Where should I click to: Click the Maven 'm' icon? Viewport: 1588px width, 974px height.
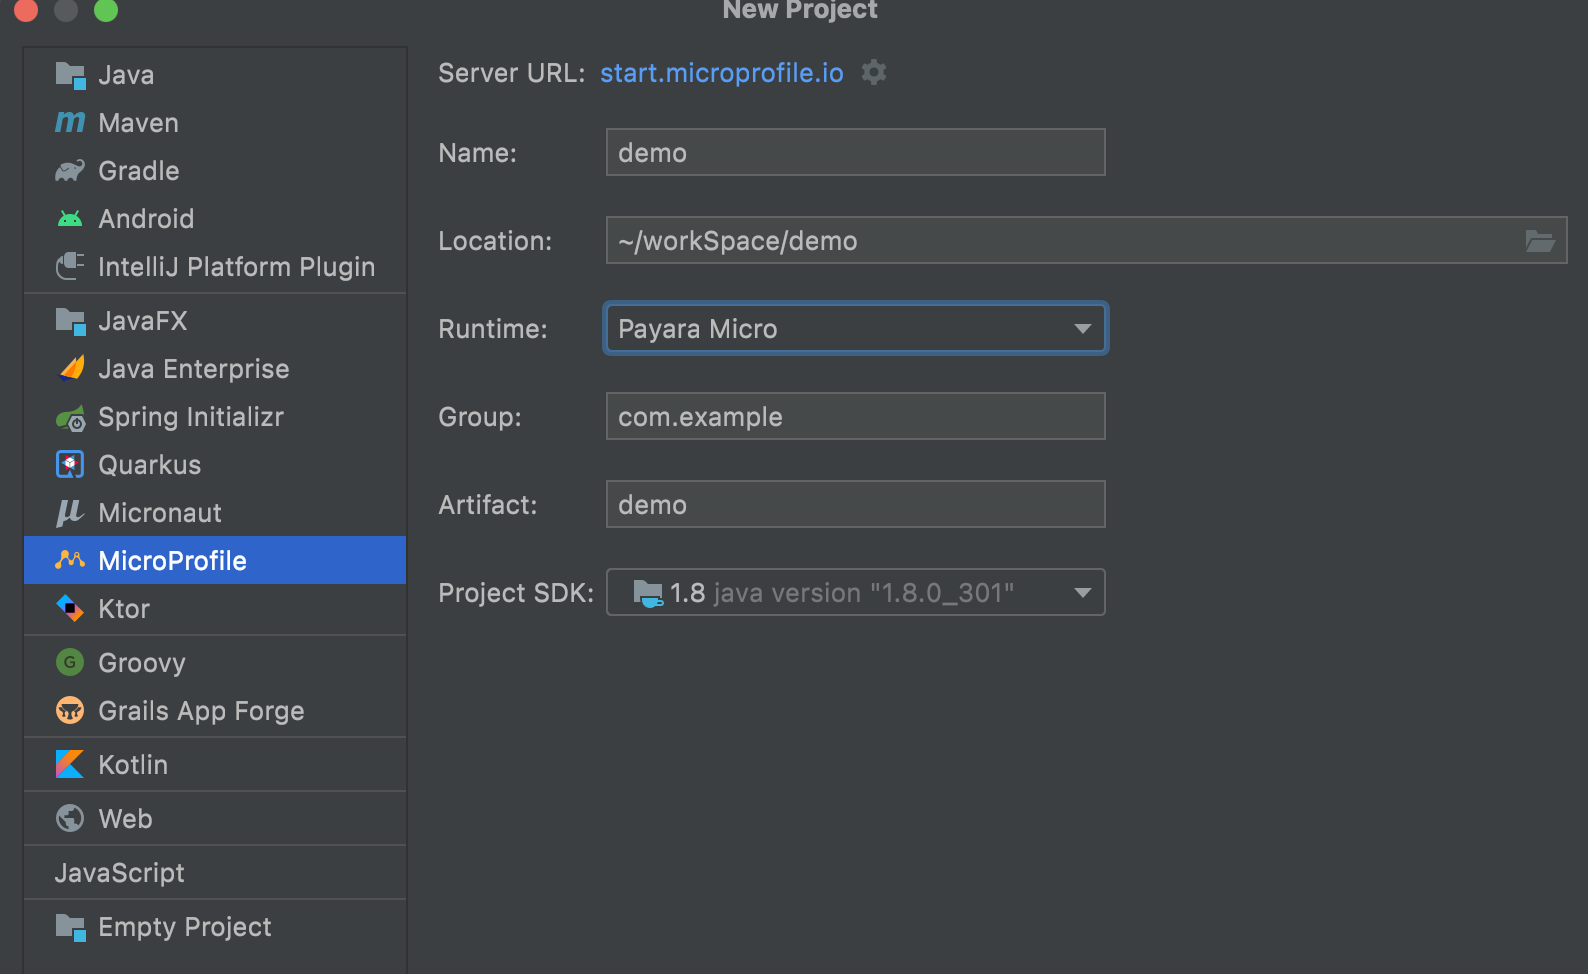click(70, 122)
